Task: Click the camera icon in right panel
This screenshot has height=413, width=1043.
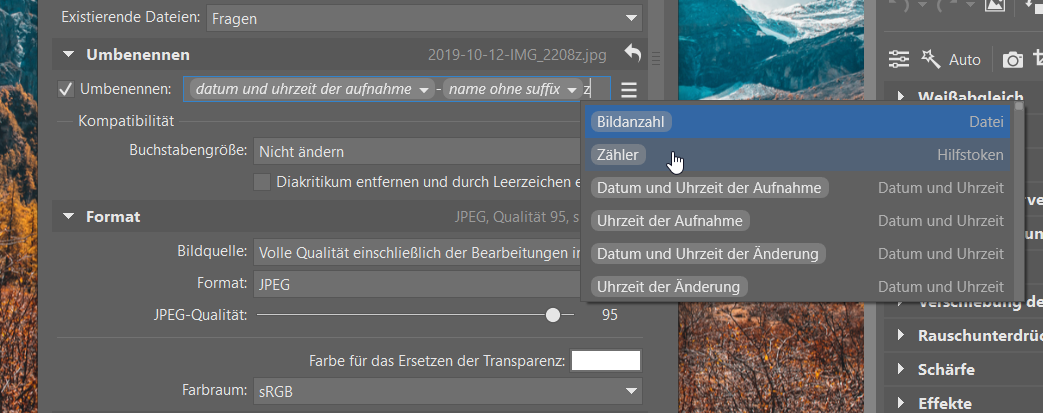Action: tap(1013, 60)
